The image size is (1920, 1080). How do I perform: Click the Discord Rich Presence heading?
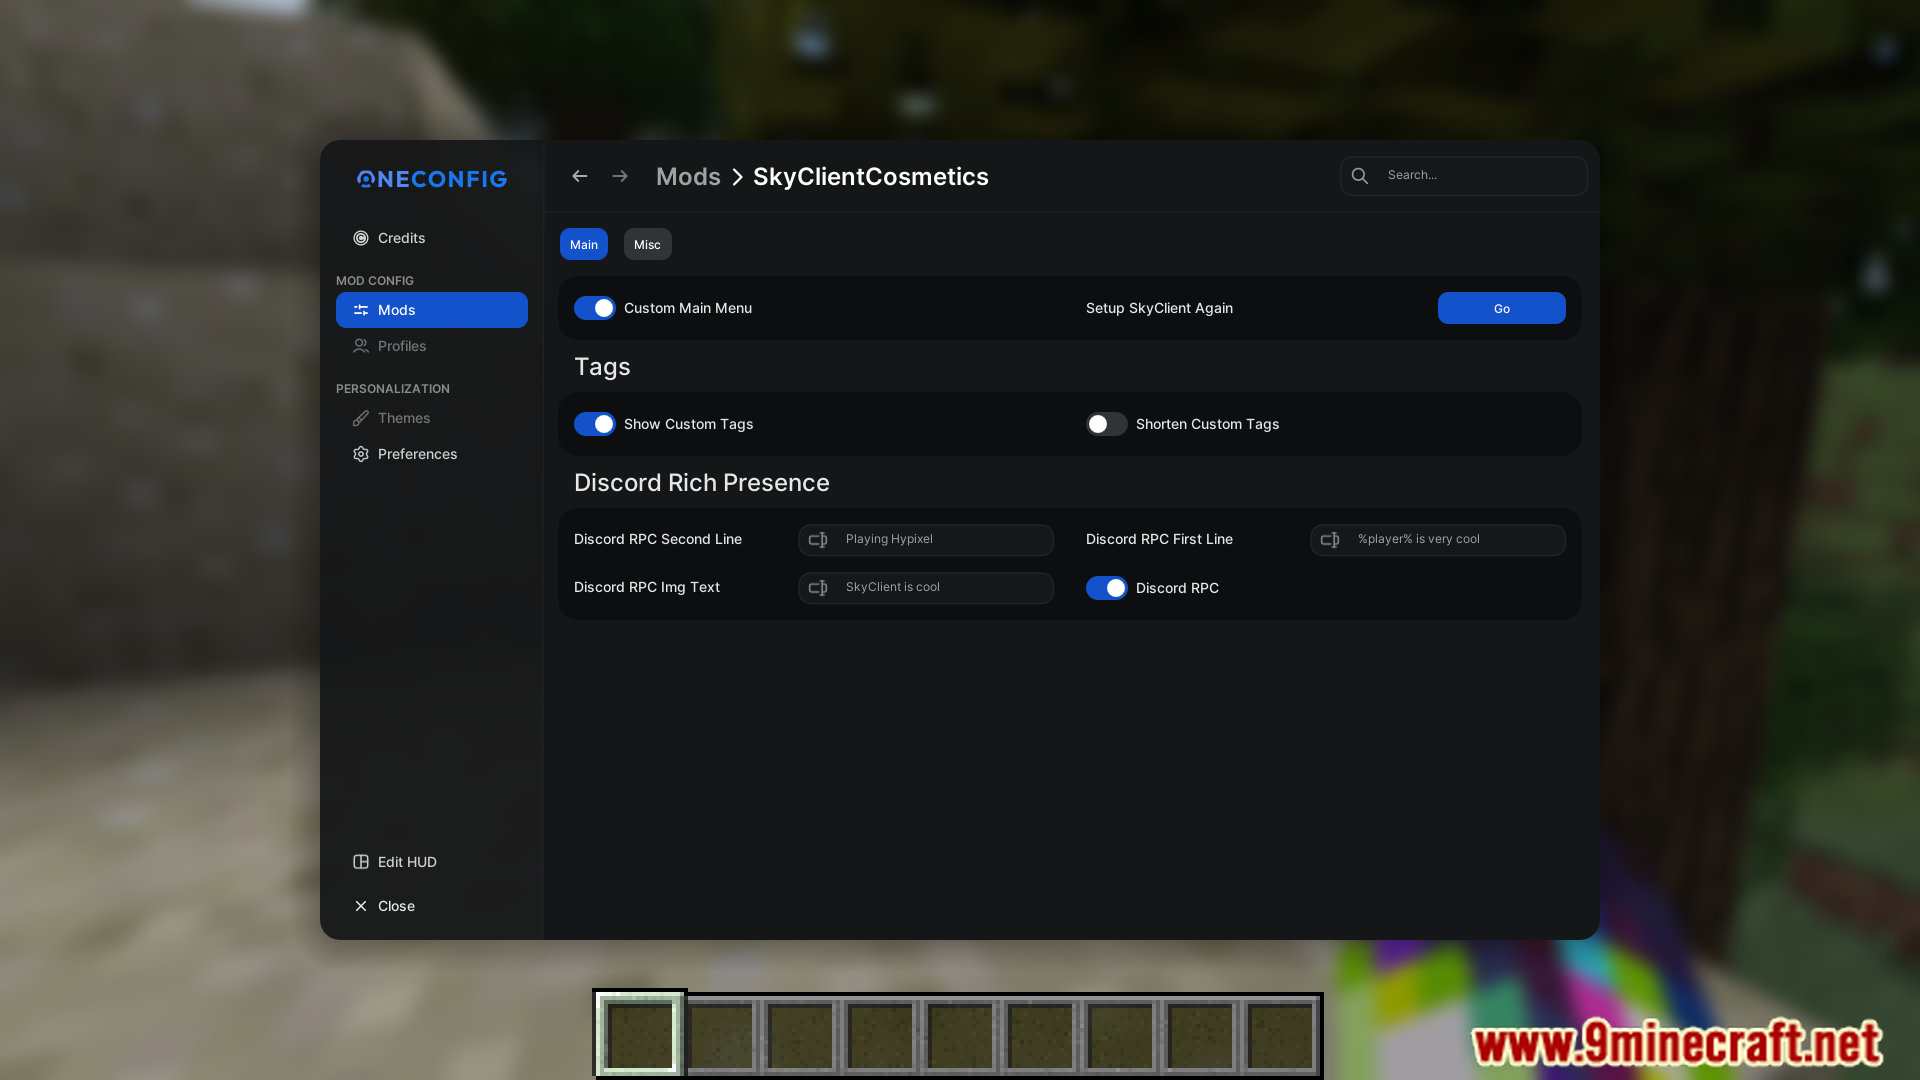702,483
